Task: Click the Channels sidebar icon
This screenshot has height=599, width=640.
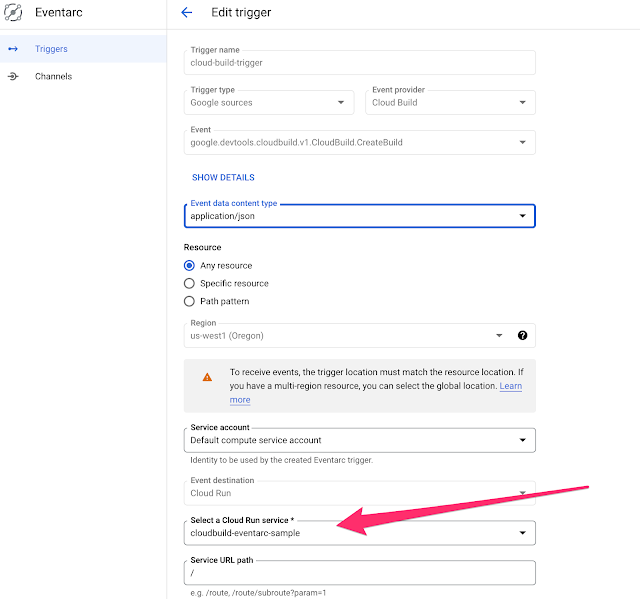Action: (x=13, y=76)
